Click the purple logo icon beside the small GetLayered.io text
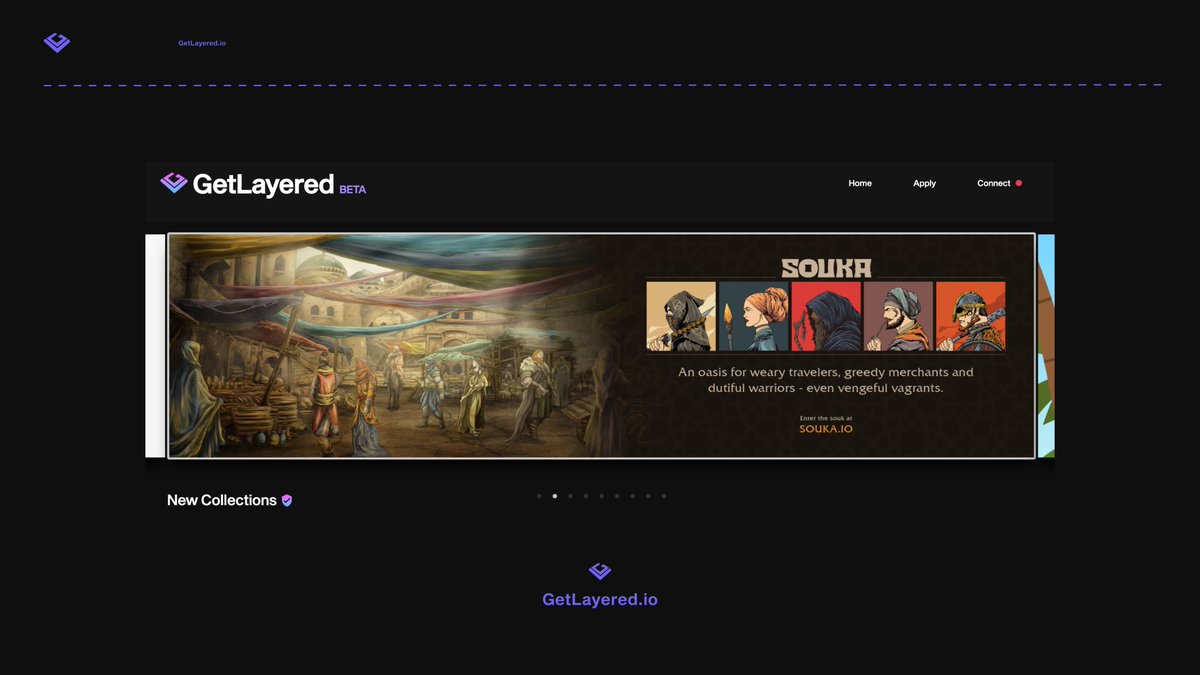1200x675 pixels. click(57, 42)
